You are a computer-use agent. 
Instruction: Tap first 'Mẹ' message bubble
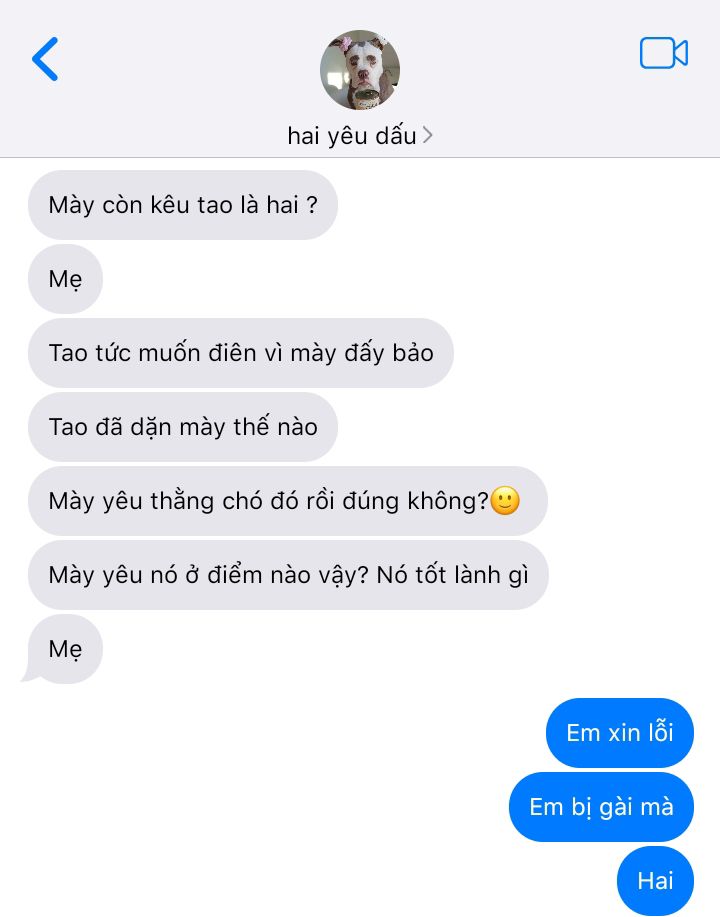[66, 279]
